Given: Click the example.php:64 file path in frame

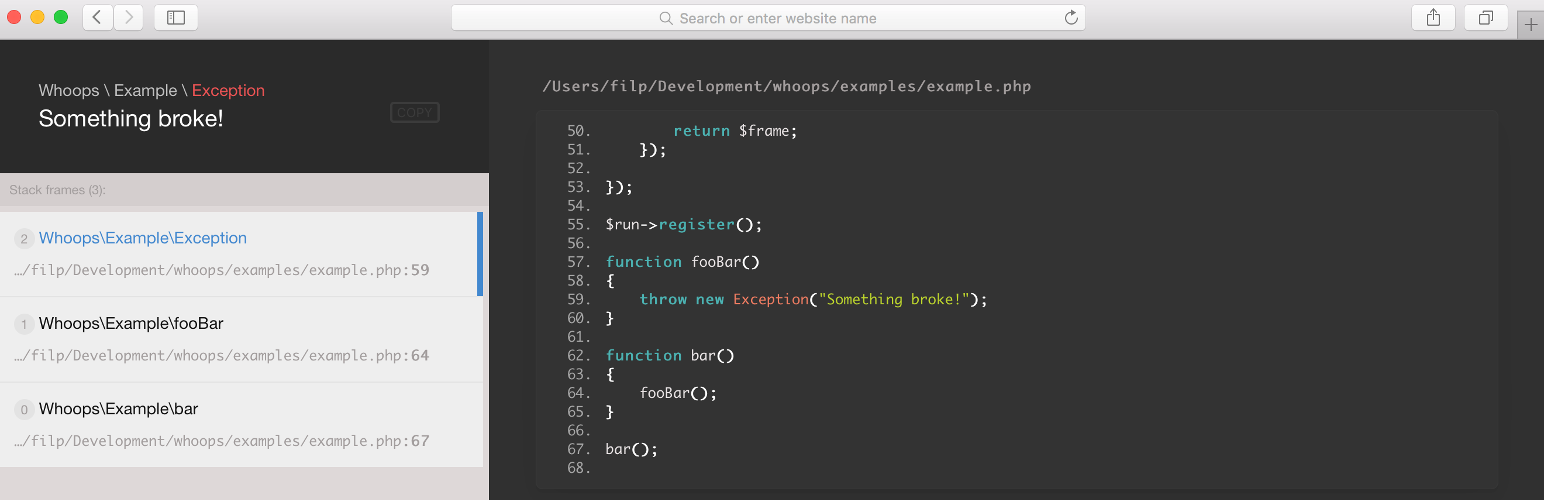Looking at the screenshot, I should 222,356.
